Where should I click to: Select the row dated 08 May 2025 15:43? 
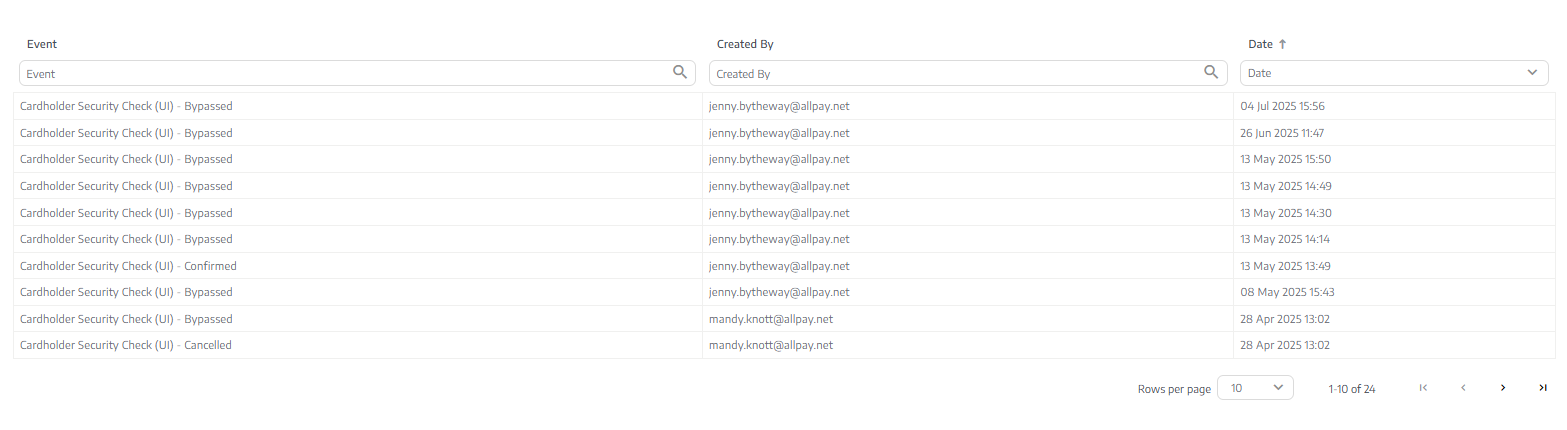(x=784, y=292)
